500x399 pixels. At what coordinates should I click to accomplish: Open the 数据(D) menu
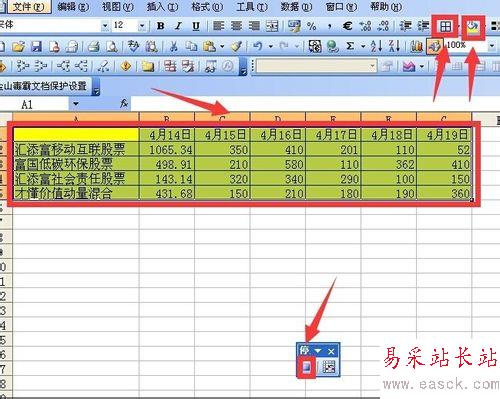[x=296, y=7]
